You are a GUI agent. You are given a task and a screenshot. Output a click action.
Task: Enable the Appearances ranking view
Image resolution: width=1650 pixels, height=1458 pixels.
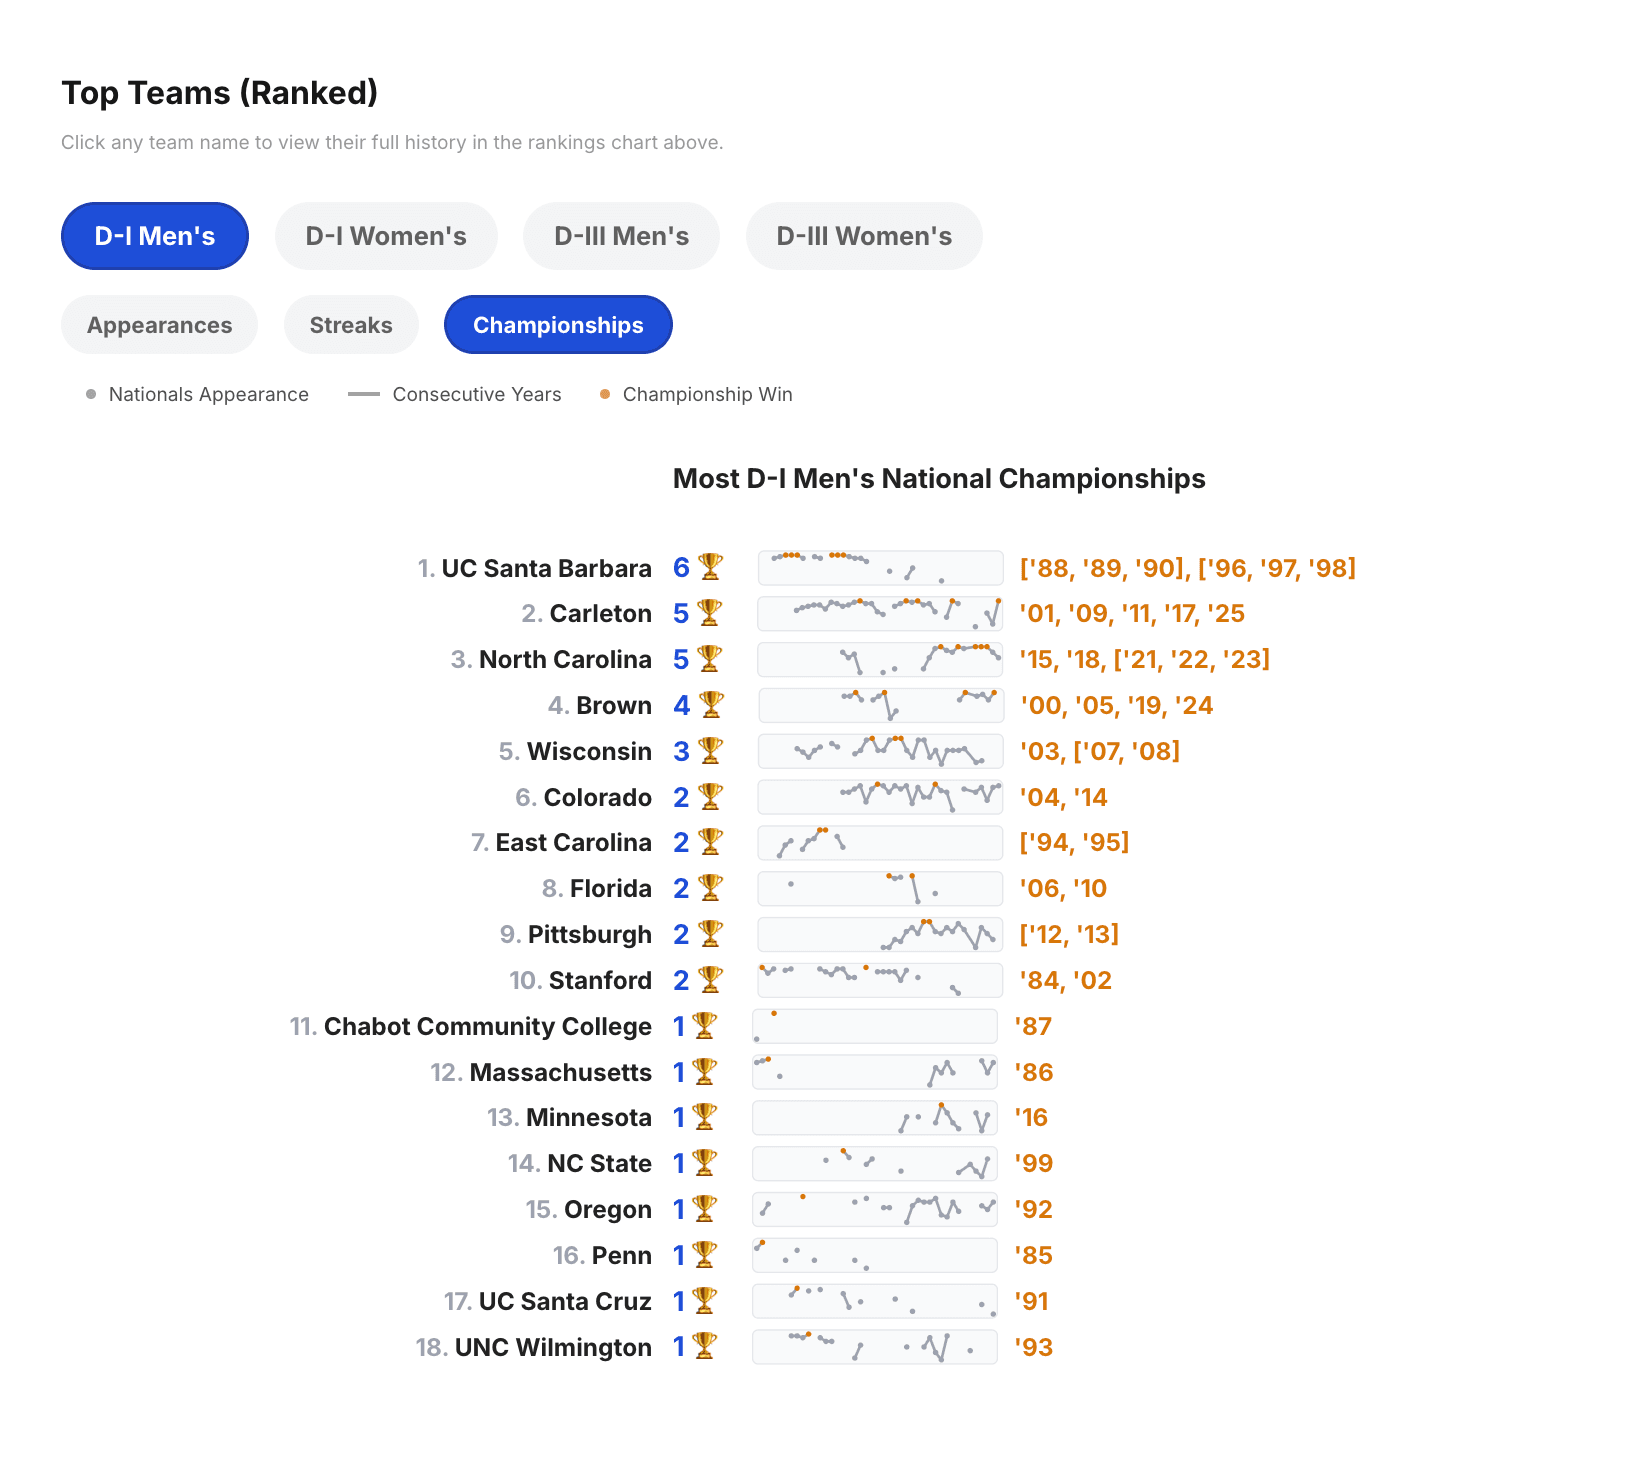pos(159,324)
